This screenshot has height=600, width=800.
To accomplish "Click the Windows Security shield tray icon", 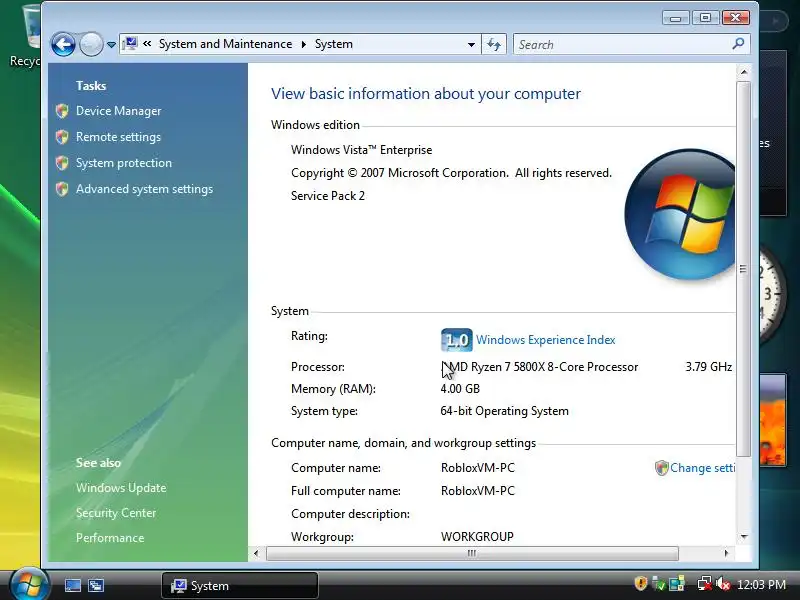I will coord(641,583).
